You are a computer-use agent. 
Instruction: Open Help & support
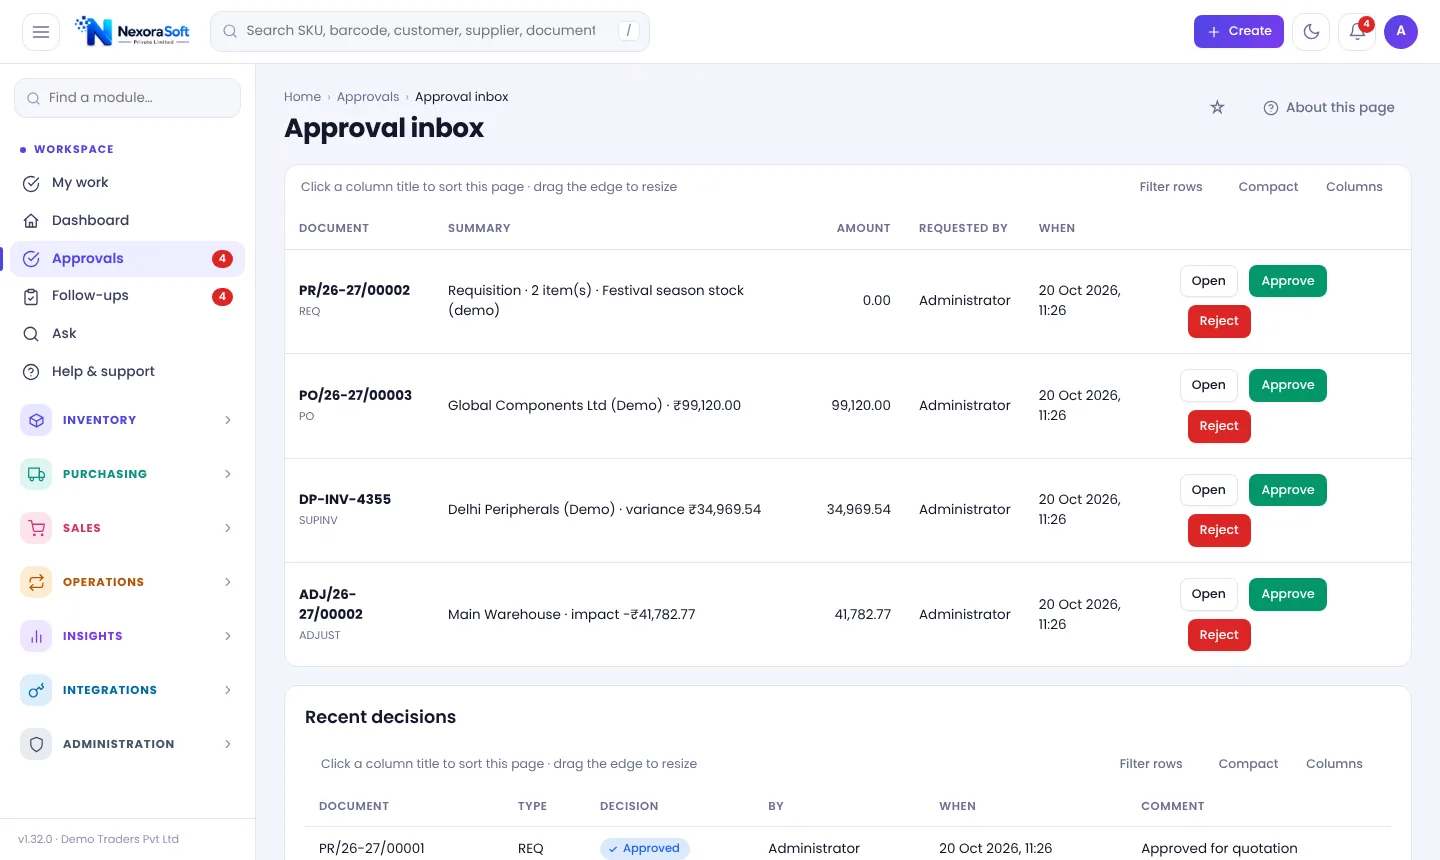128,372
